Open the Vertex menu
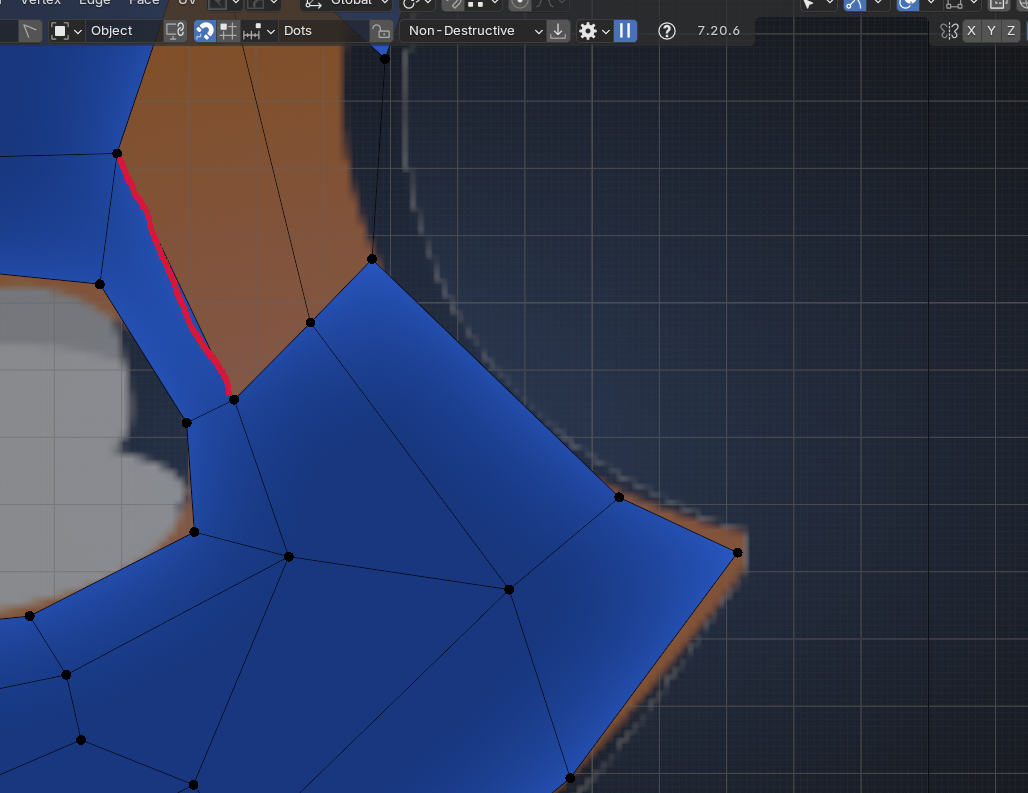1028x793 pixels. (x=41, y=3)
